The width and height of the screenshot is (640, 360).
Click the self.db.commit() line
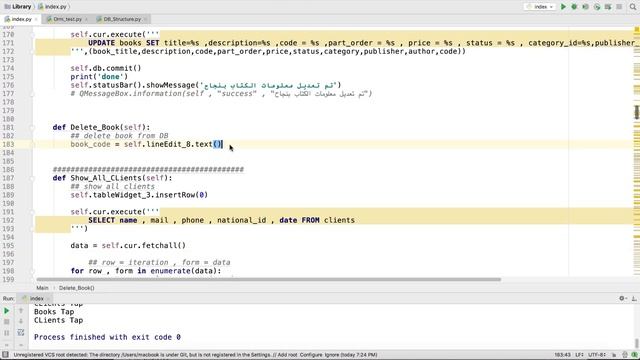[x=106, y=68]
